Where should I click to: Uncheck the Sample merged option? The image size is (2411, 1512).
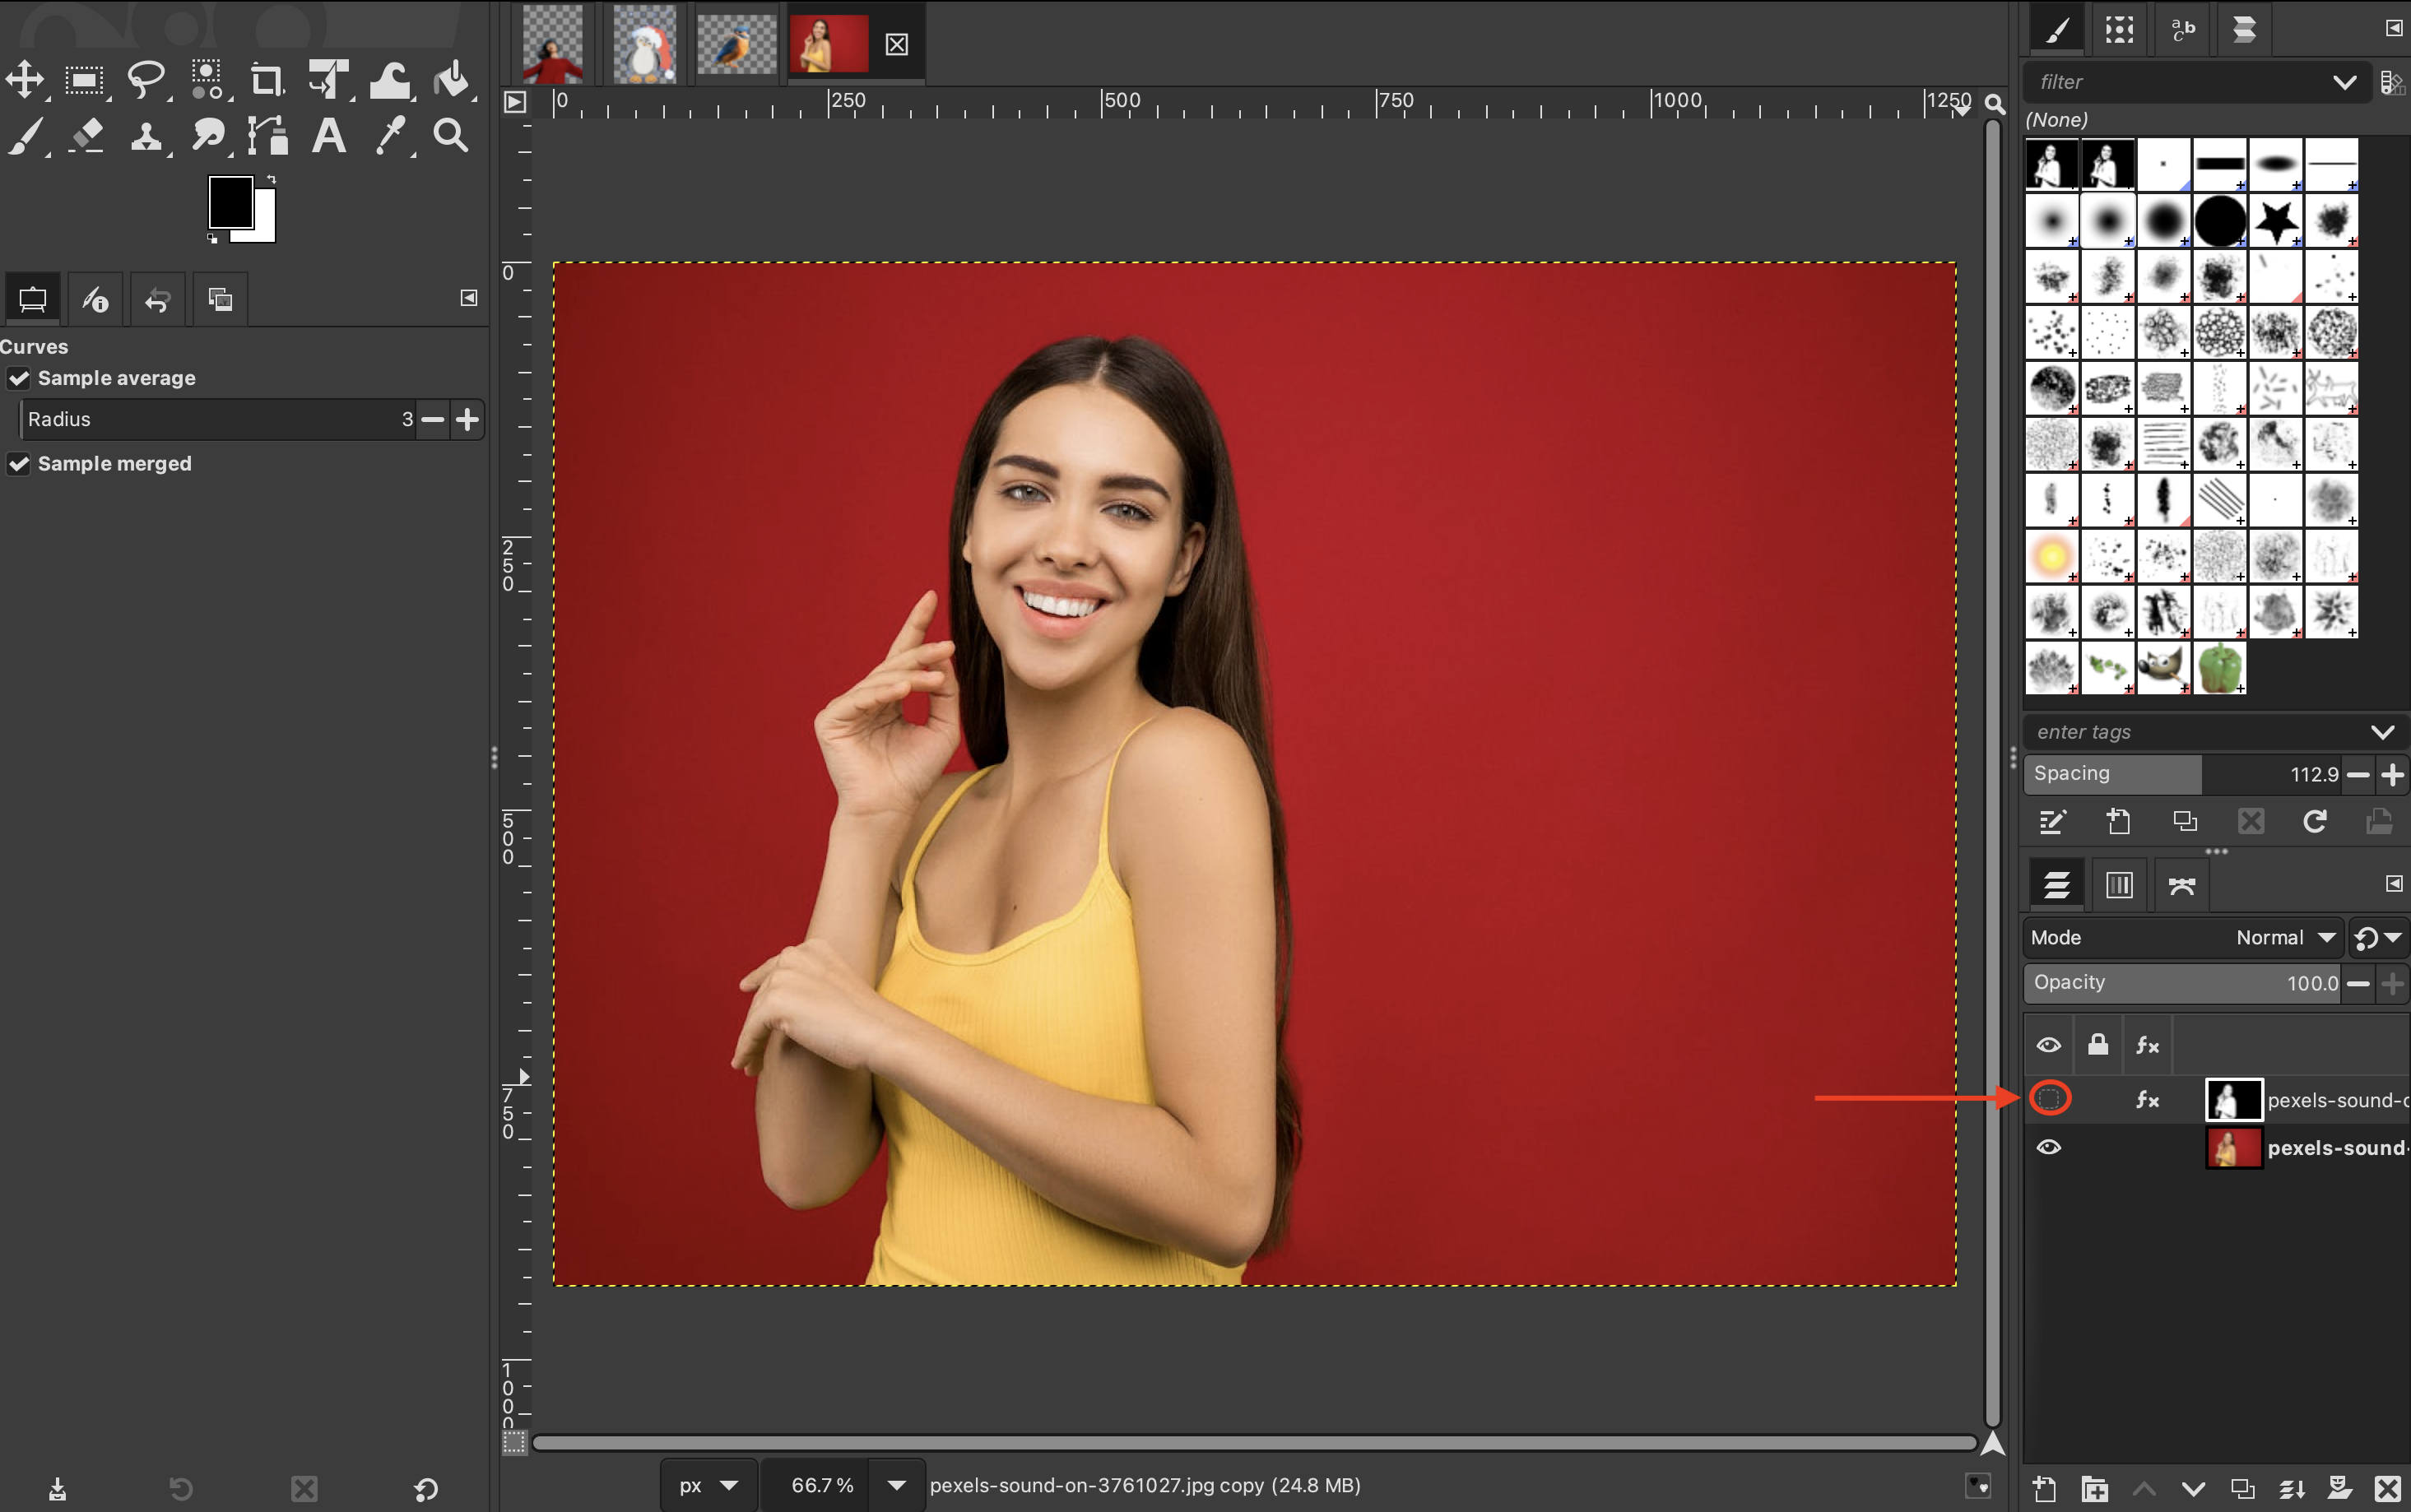[x=19, y=464]
